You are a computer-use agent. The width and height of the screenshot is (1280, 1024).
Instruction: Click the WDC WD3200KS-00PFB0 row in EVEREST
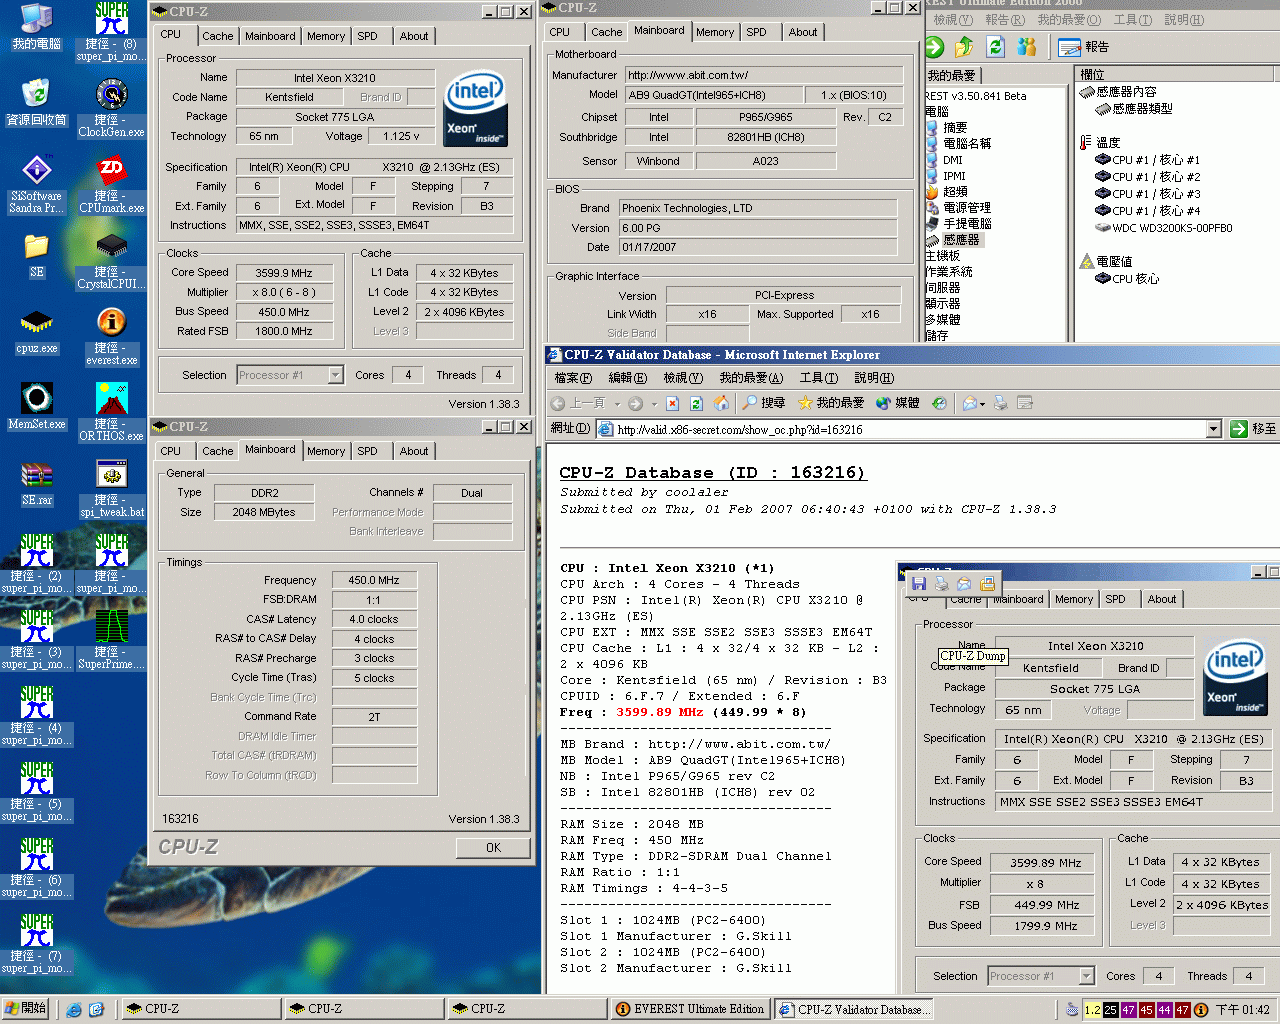click(1163, 228)
